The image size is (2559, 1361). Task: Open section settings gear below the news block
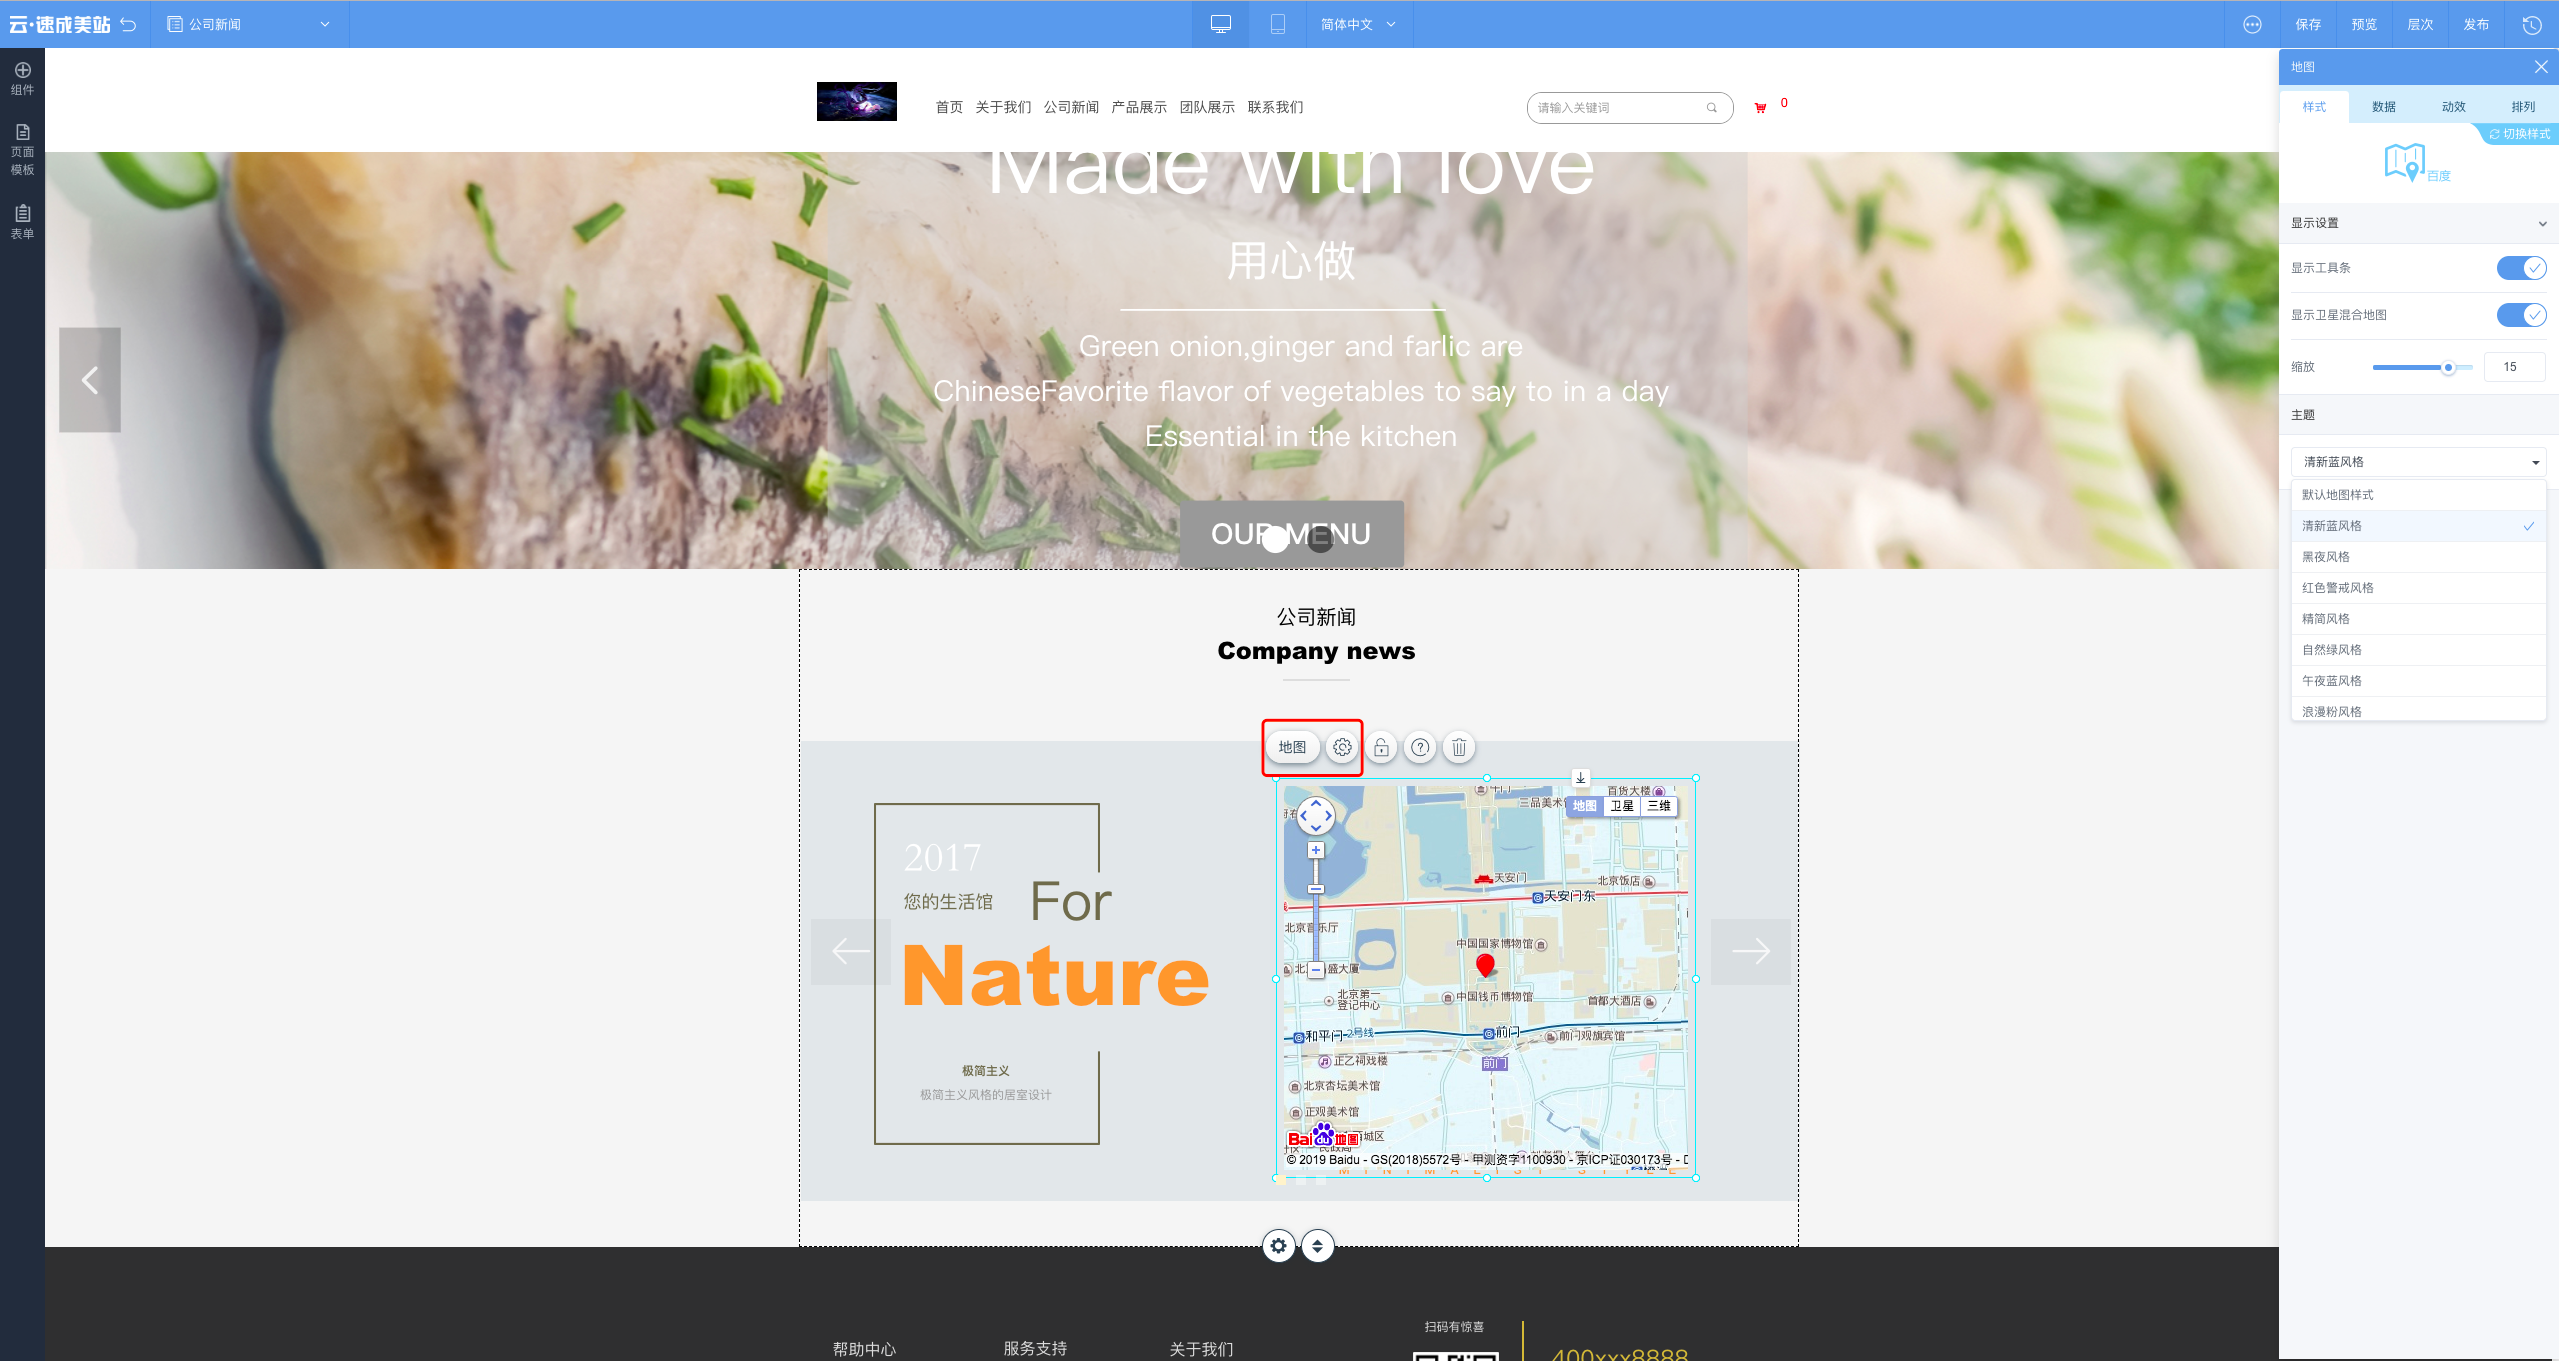pos(1278,1246)
